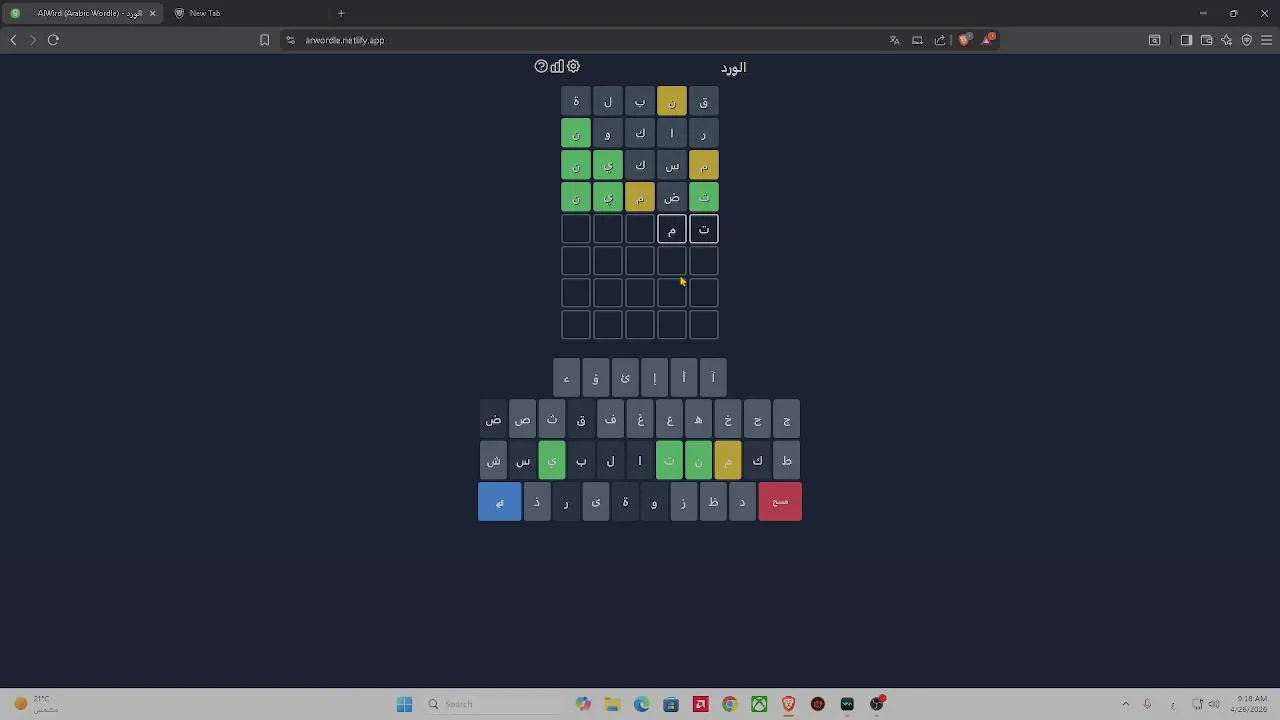
Task: Click the translate page icon
Action: click(x=895, y=40)
